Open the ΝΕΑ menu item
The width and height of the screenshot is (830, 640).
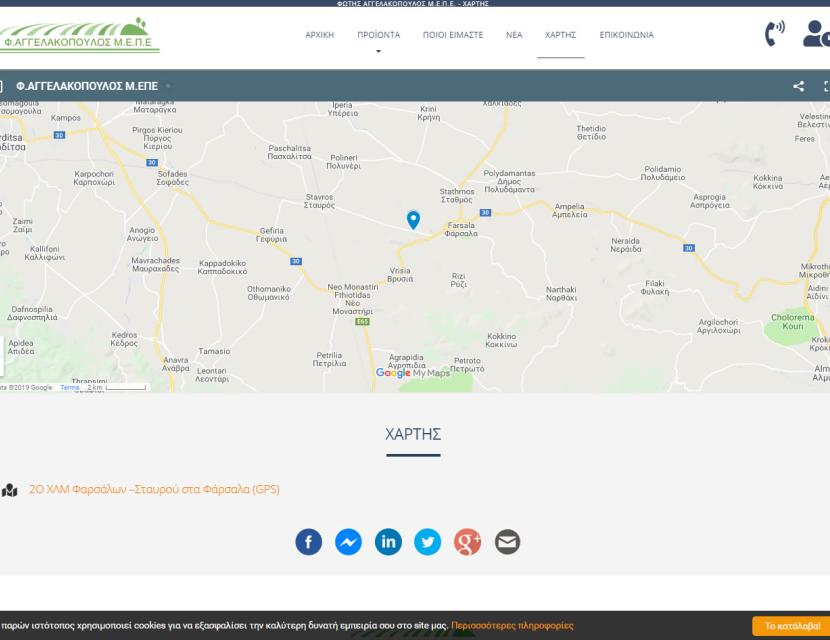[x=514, y=35]
